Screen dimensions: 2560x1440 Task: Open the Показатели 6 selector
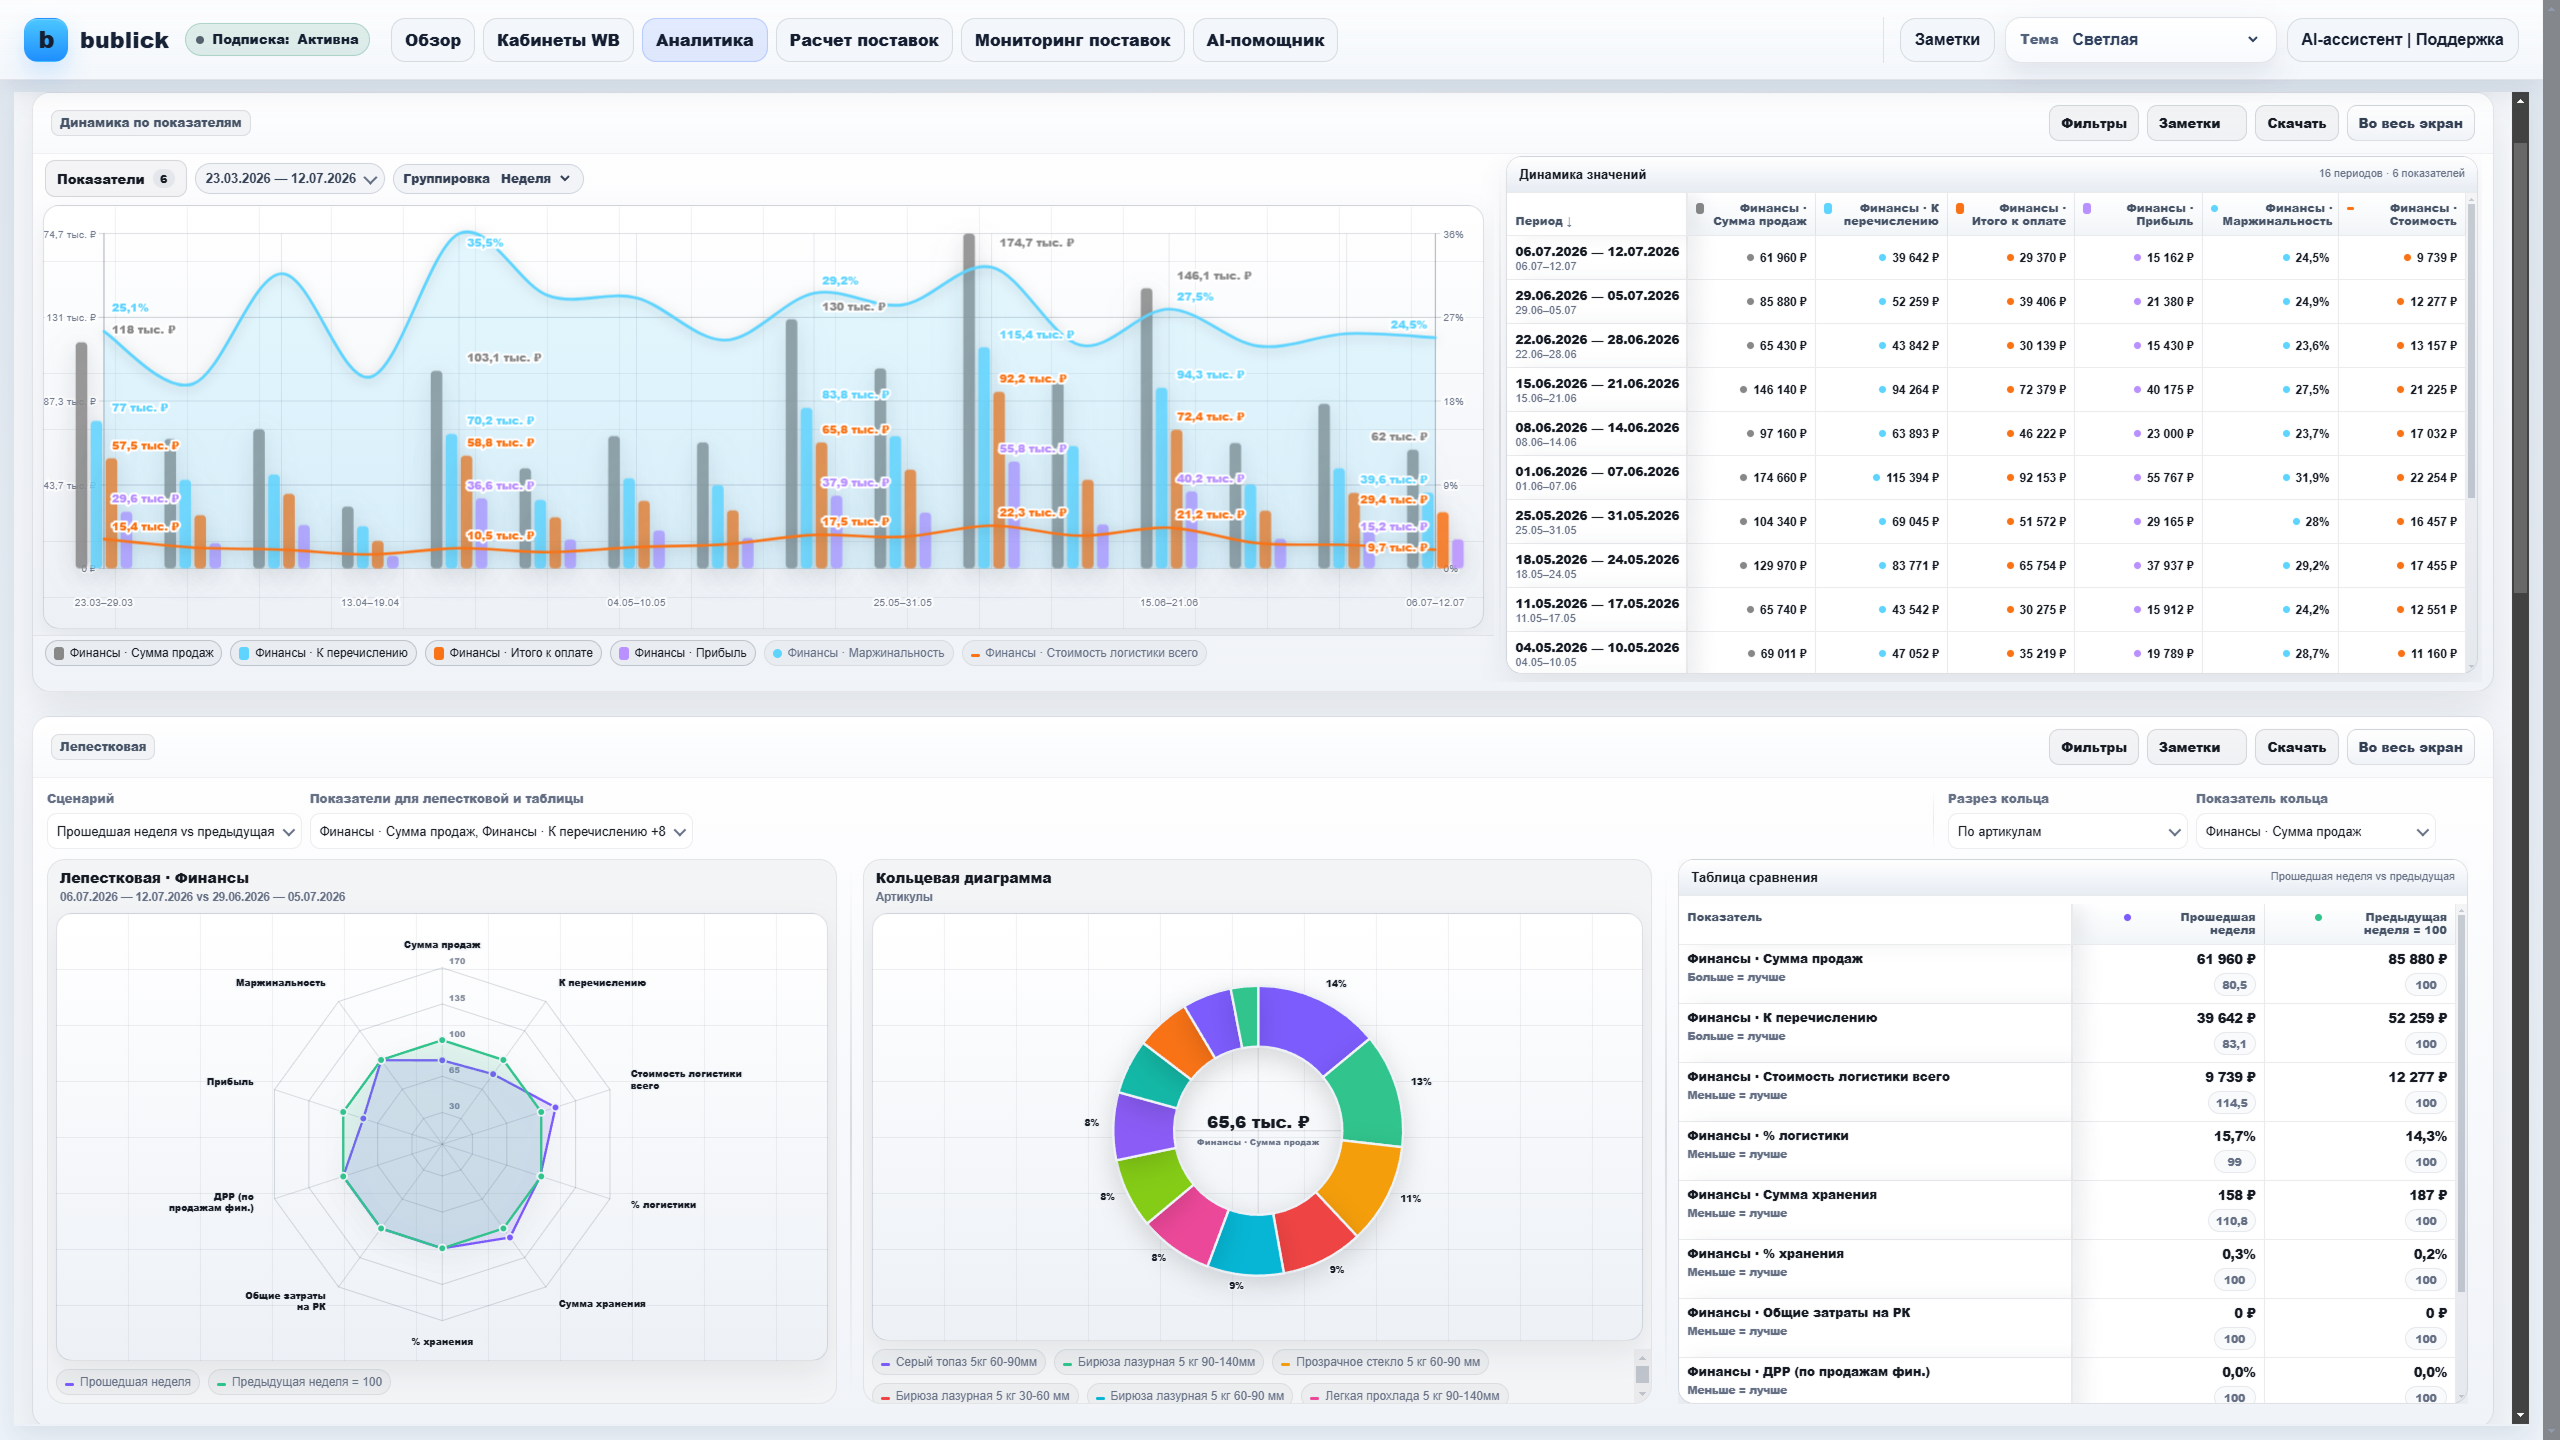click(115, 179)
